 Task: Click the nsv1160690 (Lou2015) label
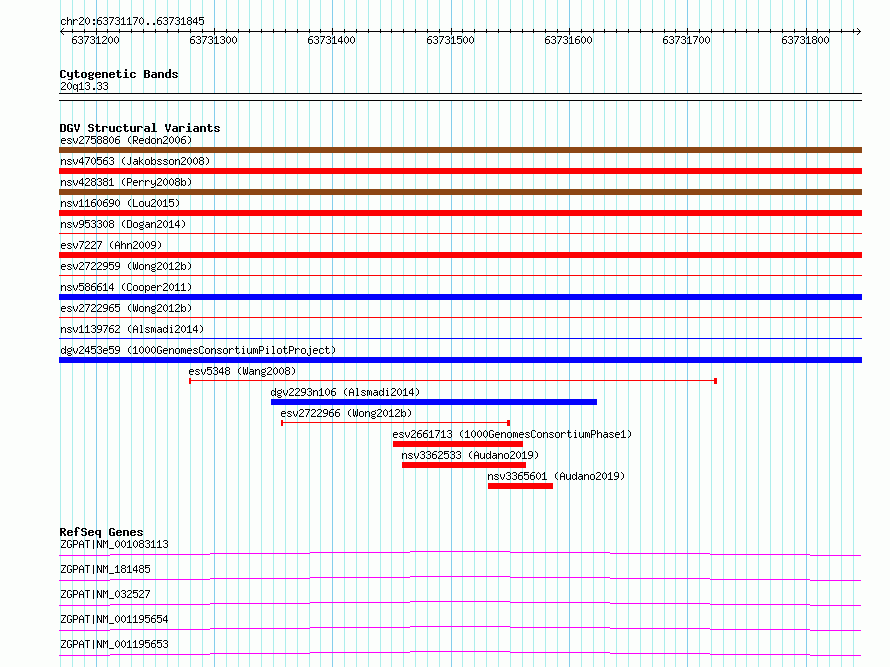(x=120, y=203)
